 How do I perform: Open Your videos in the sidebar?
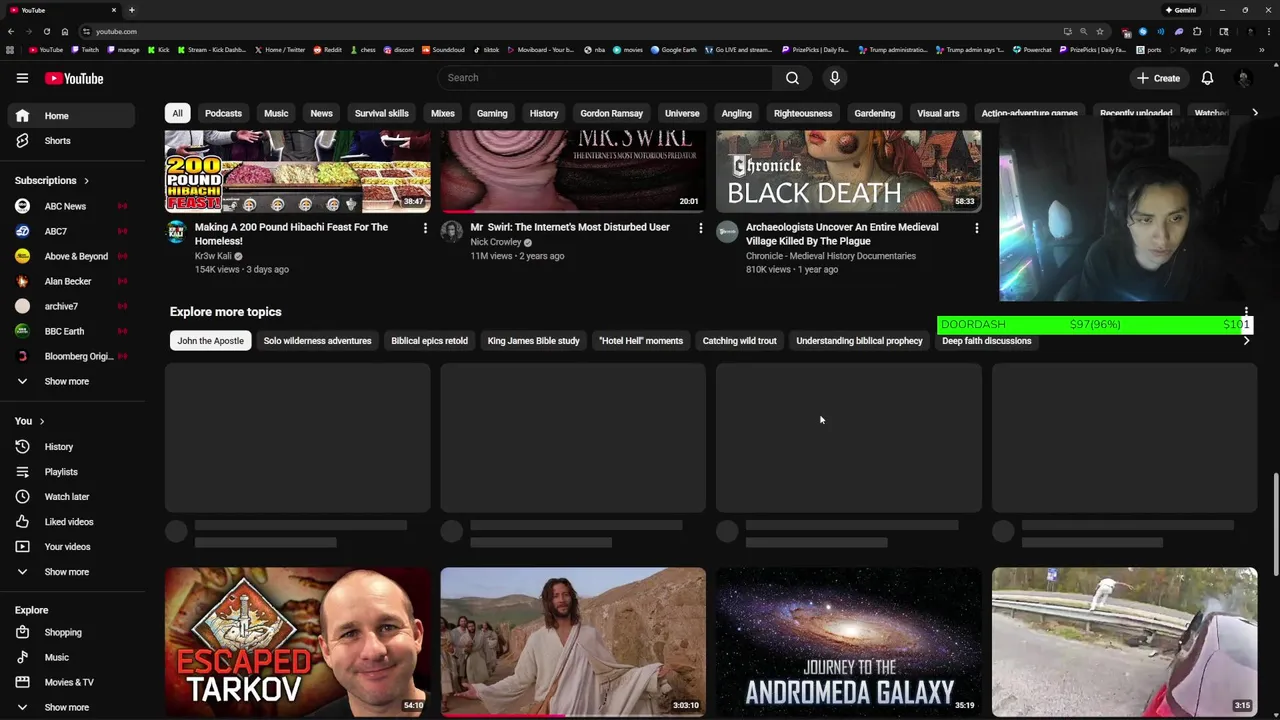pos(70,547)
